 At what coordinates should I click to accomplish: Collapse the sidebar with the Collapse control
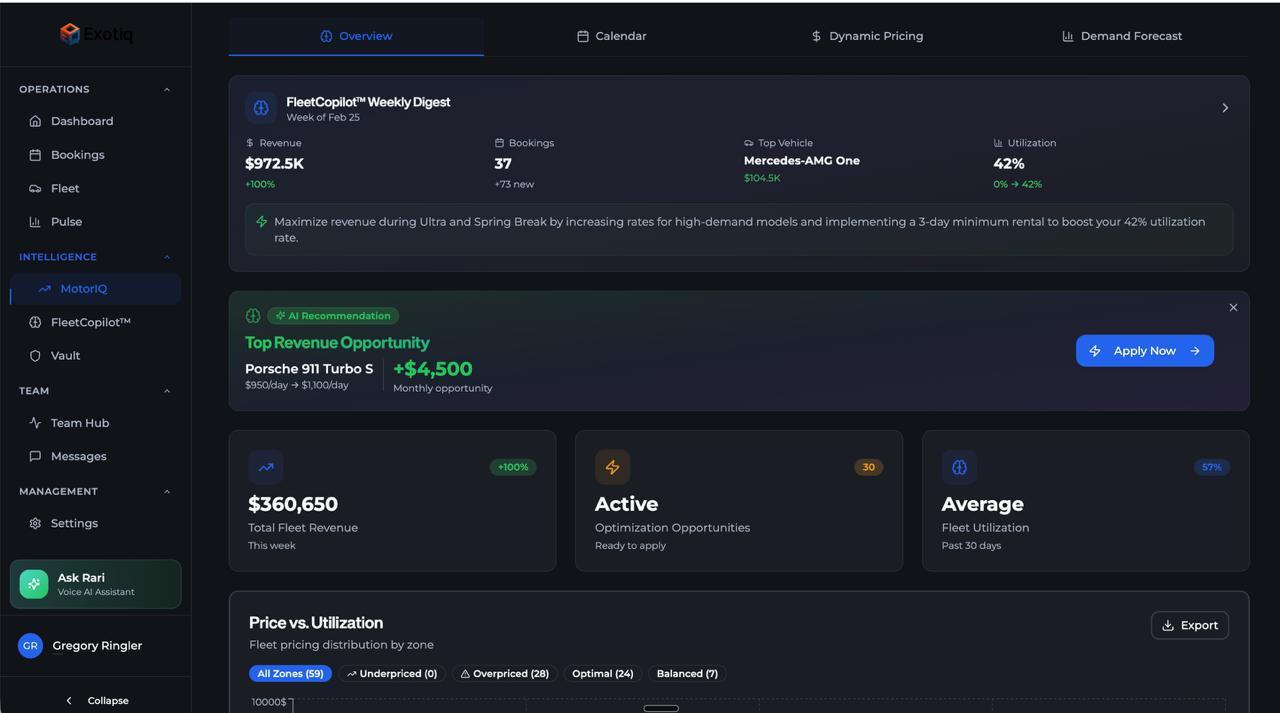pos(95,700)
